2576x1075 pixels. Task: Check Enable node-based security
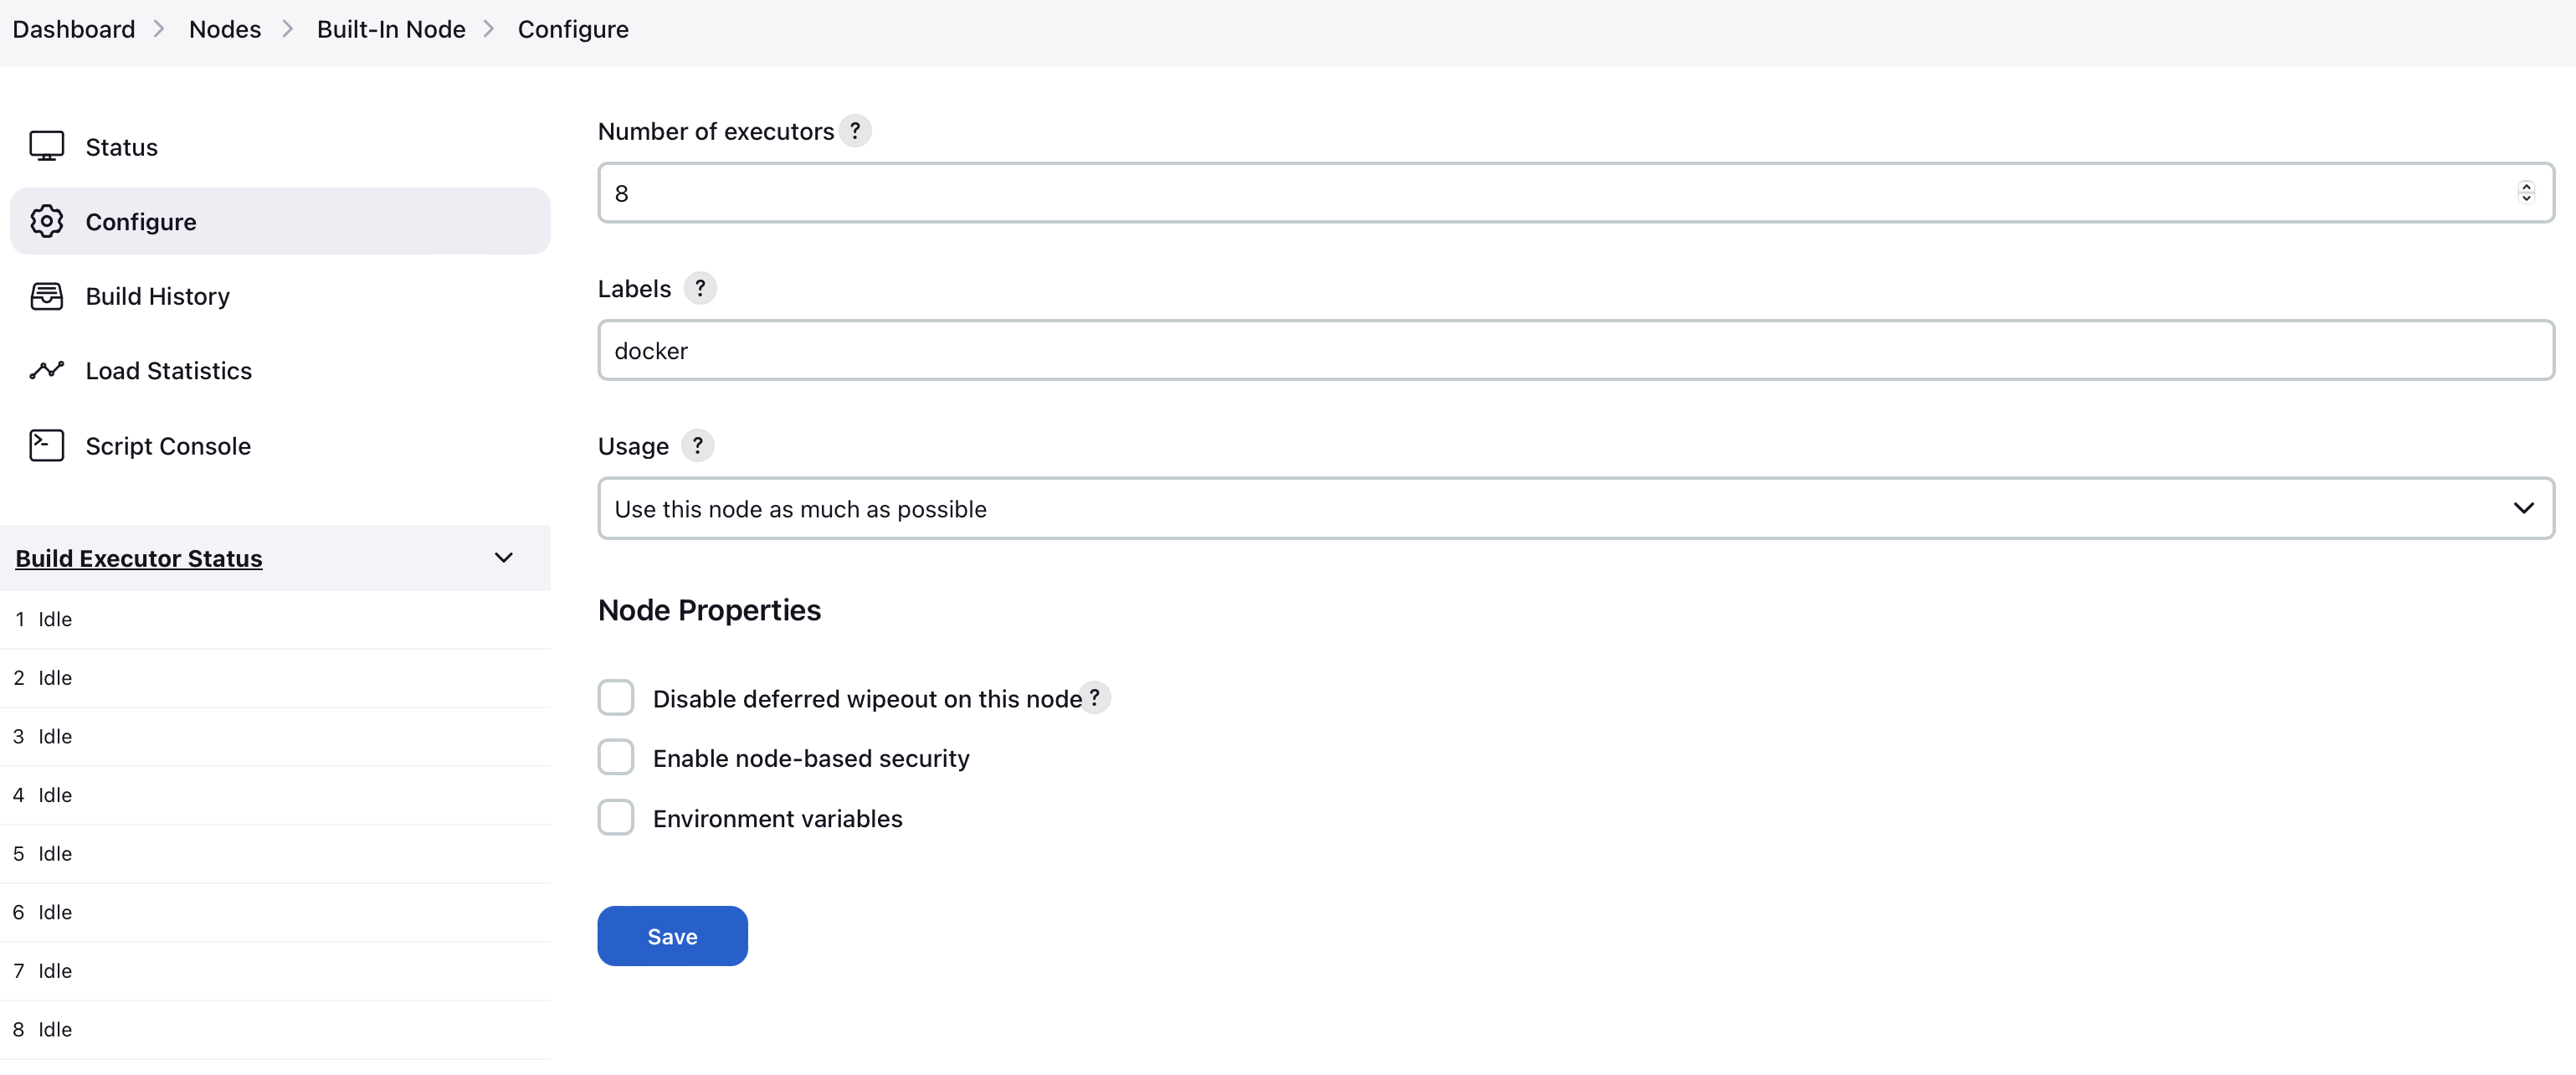click(x=616, y=758)
